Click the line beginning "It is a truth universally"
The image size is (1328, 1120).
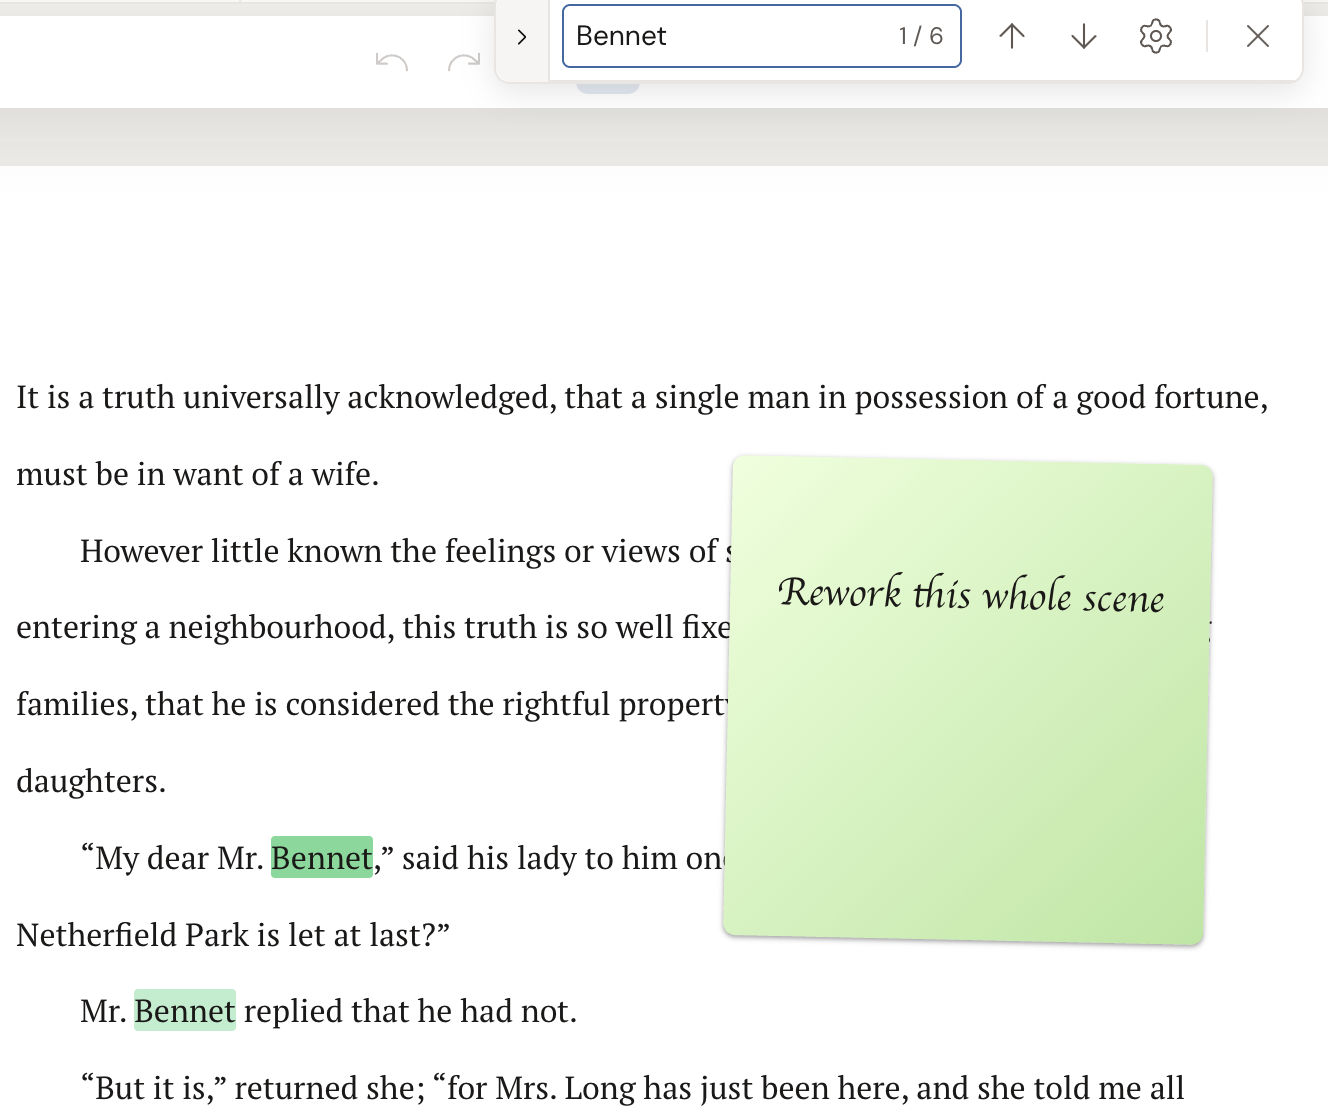point(642,398)
